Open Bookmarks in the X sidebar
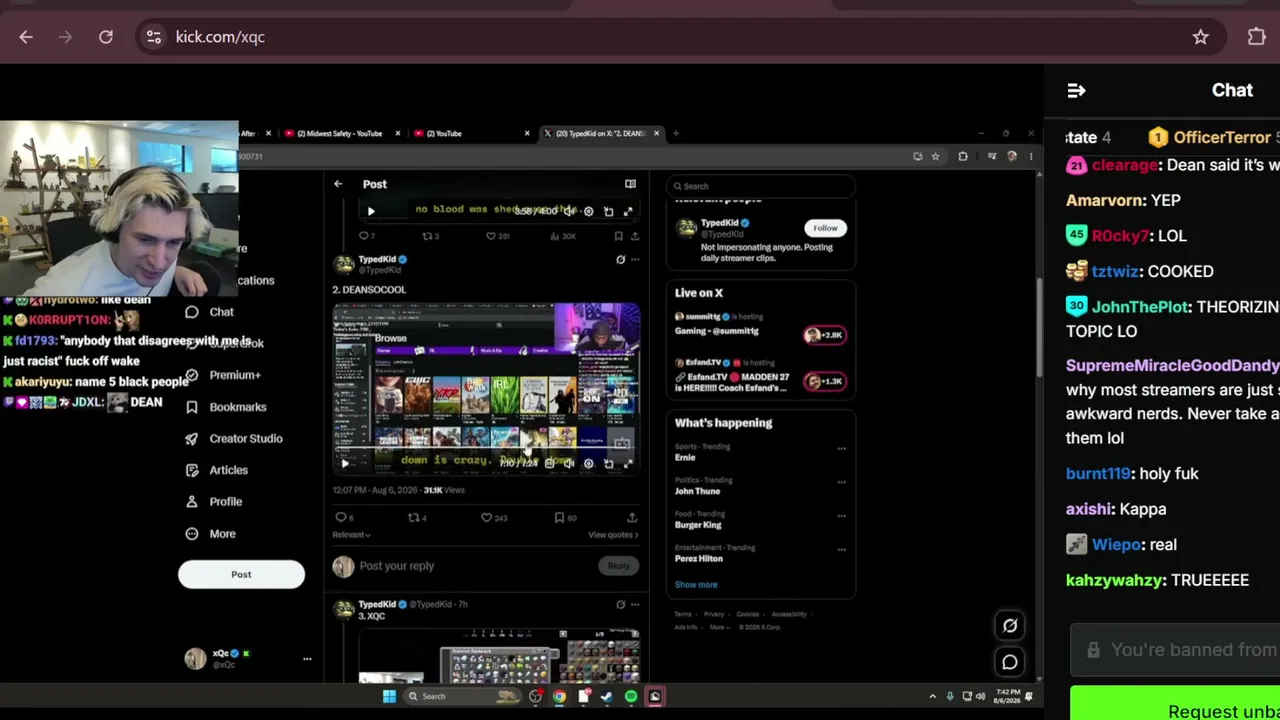Viewport: 1280px width, 720px height. coord(225,407)
